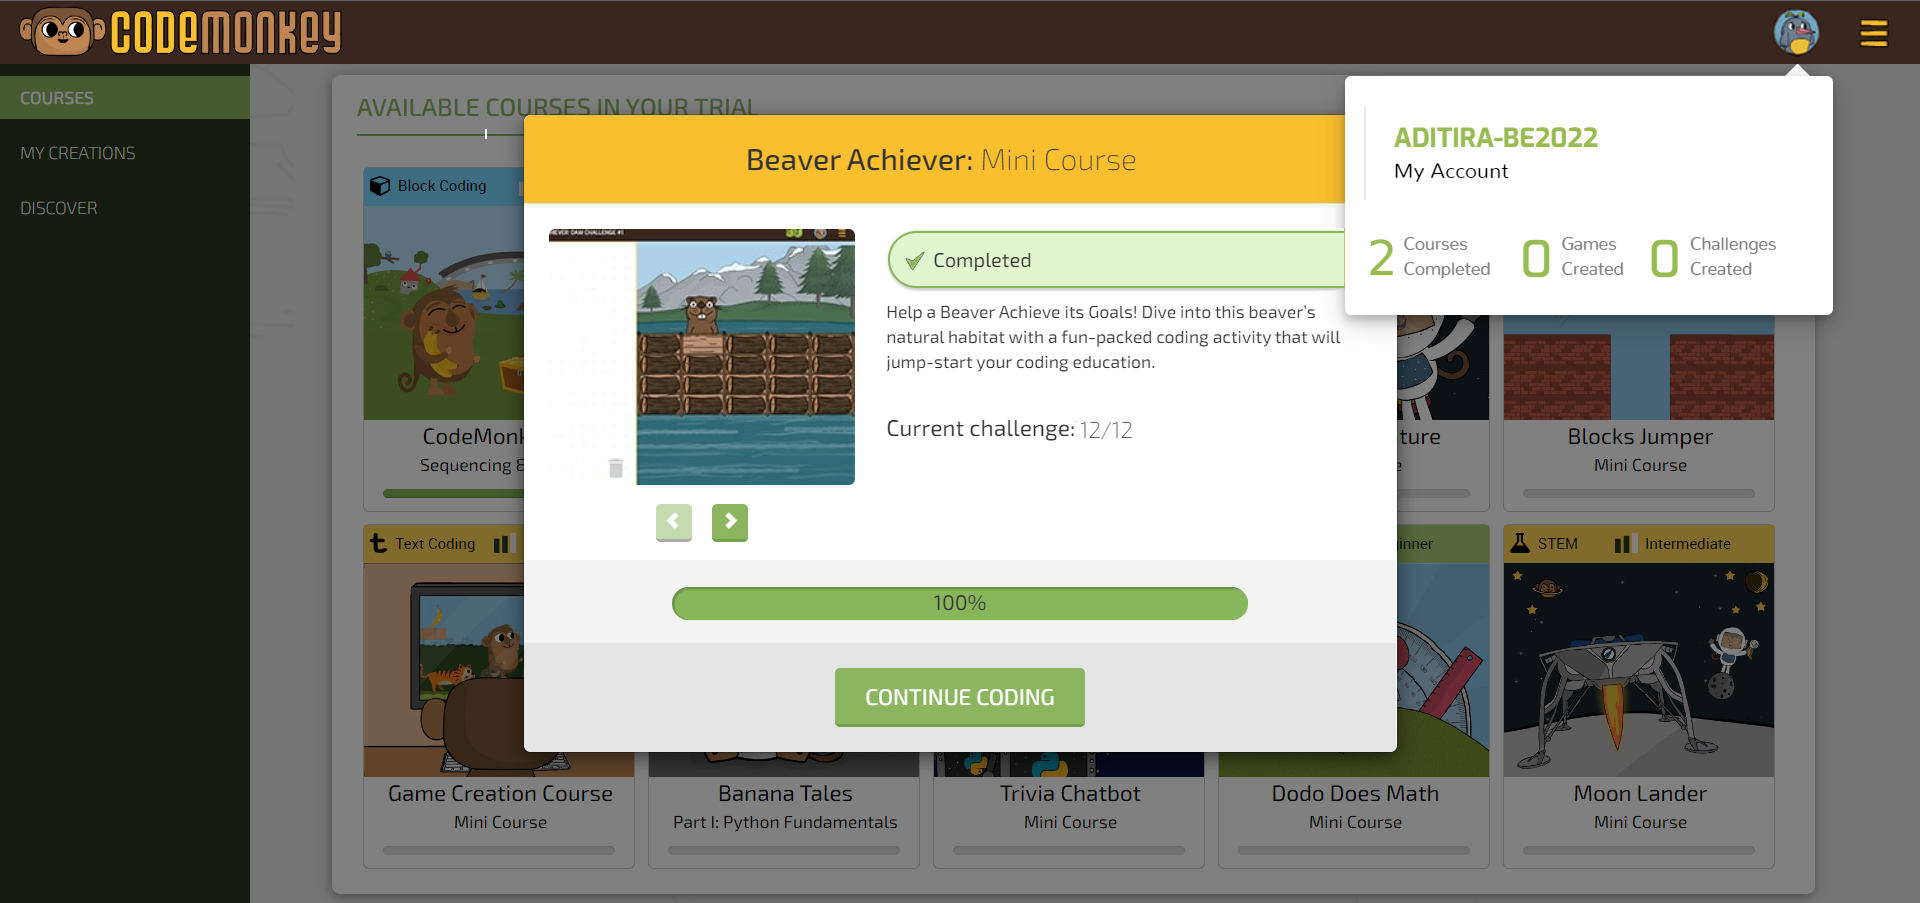
Task: Click the Text Coding icon
Action: tap(378, 543)
